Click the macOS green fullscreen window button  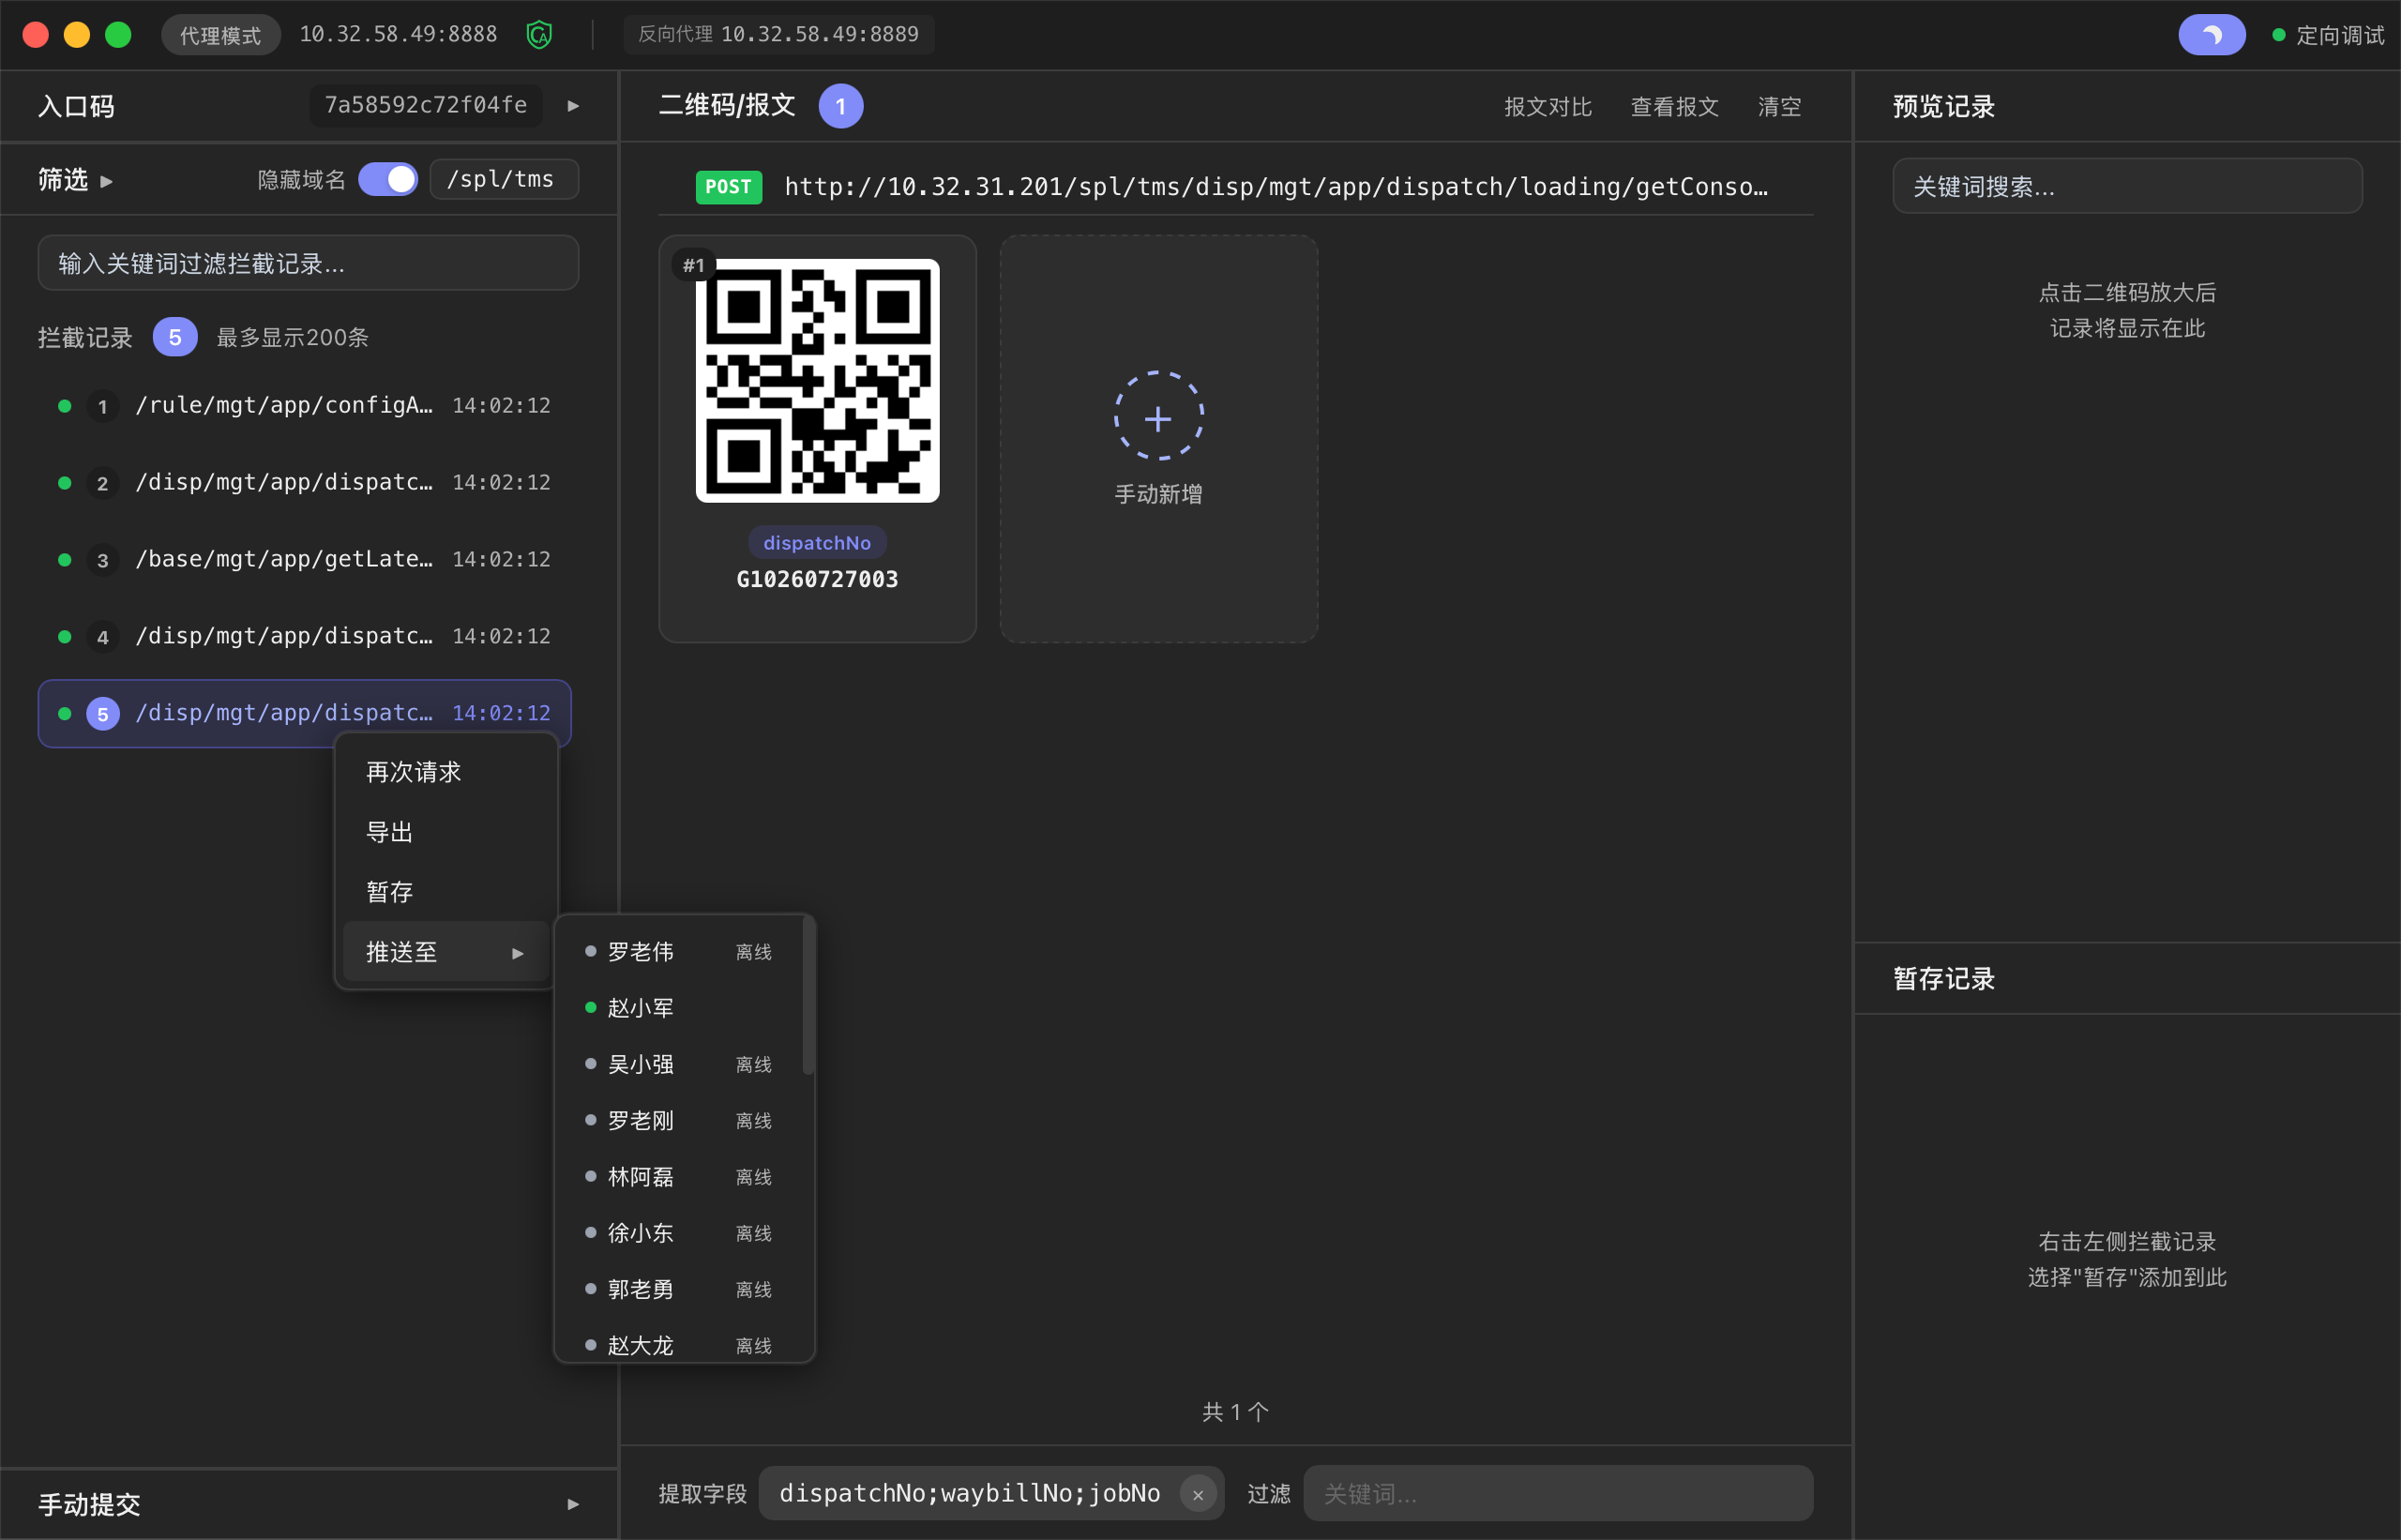point(118,35)
